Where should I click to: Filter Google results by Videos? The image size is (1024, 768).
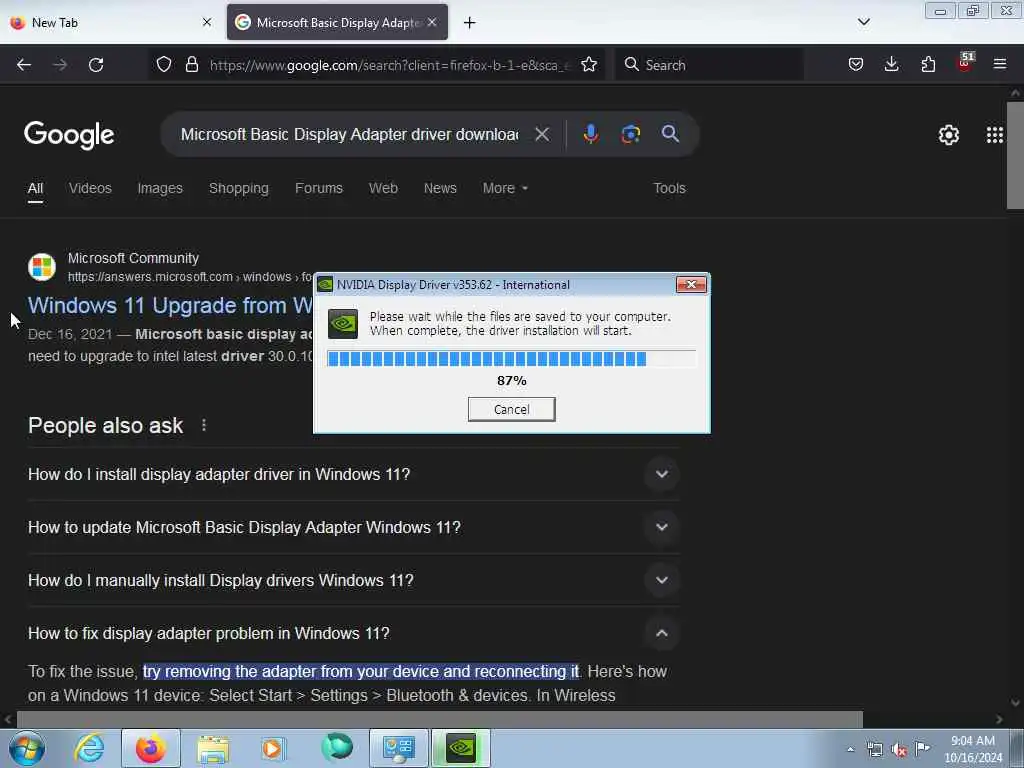[90, 188]
